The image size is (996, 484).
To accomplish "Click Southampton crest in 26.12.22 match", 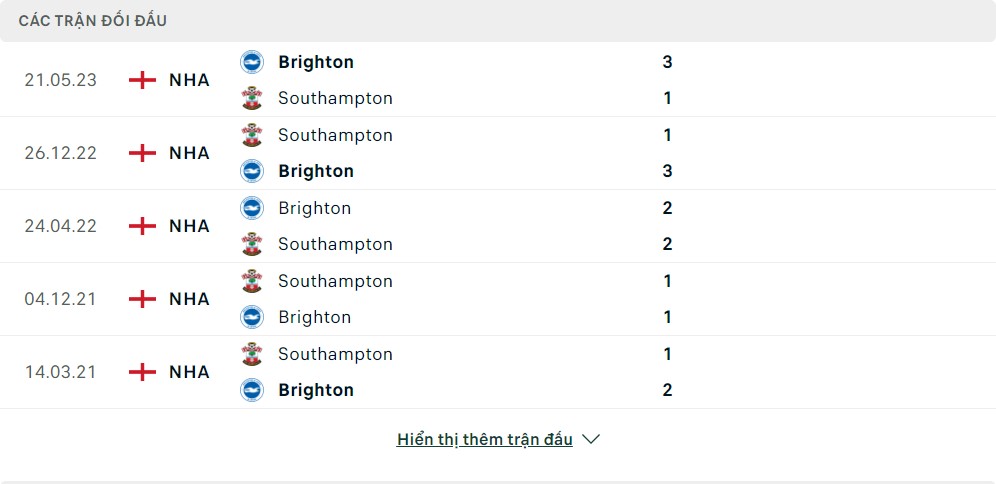I will point(252,135).
